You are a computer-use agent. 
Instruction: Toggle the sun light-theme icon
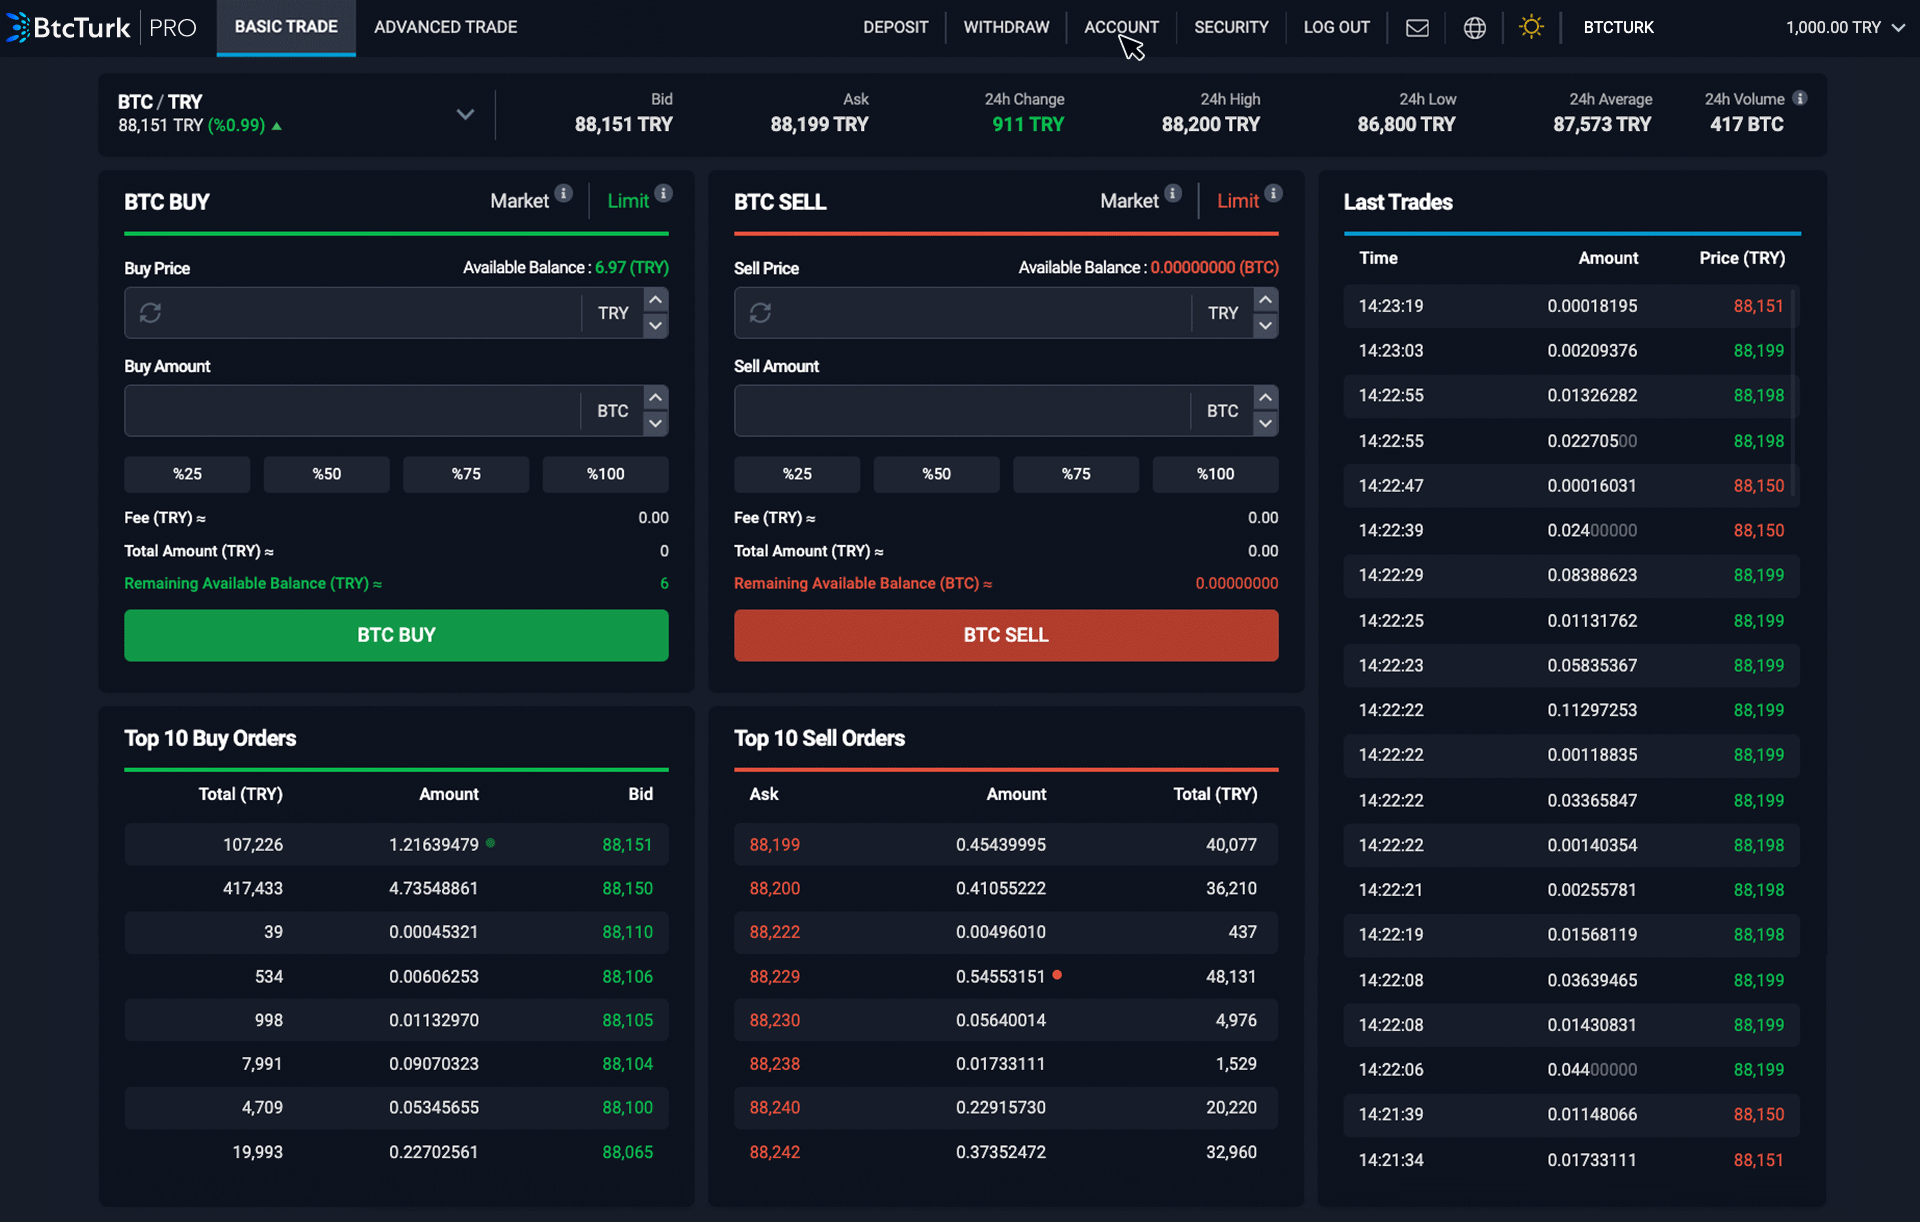tap(1531, 27)
